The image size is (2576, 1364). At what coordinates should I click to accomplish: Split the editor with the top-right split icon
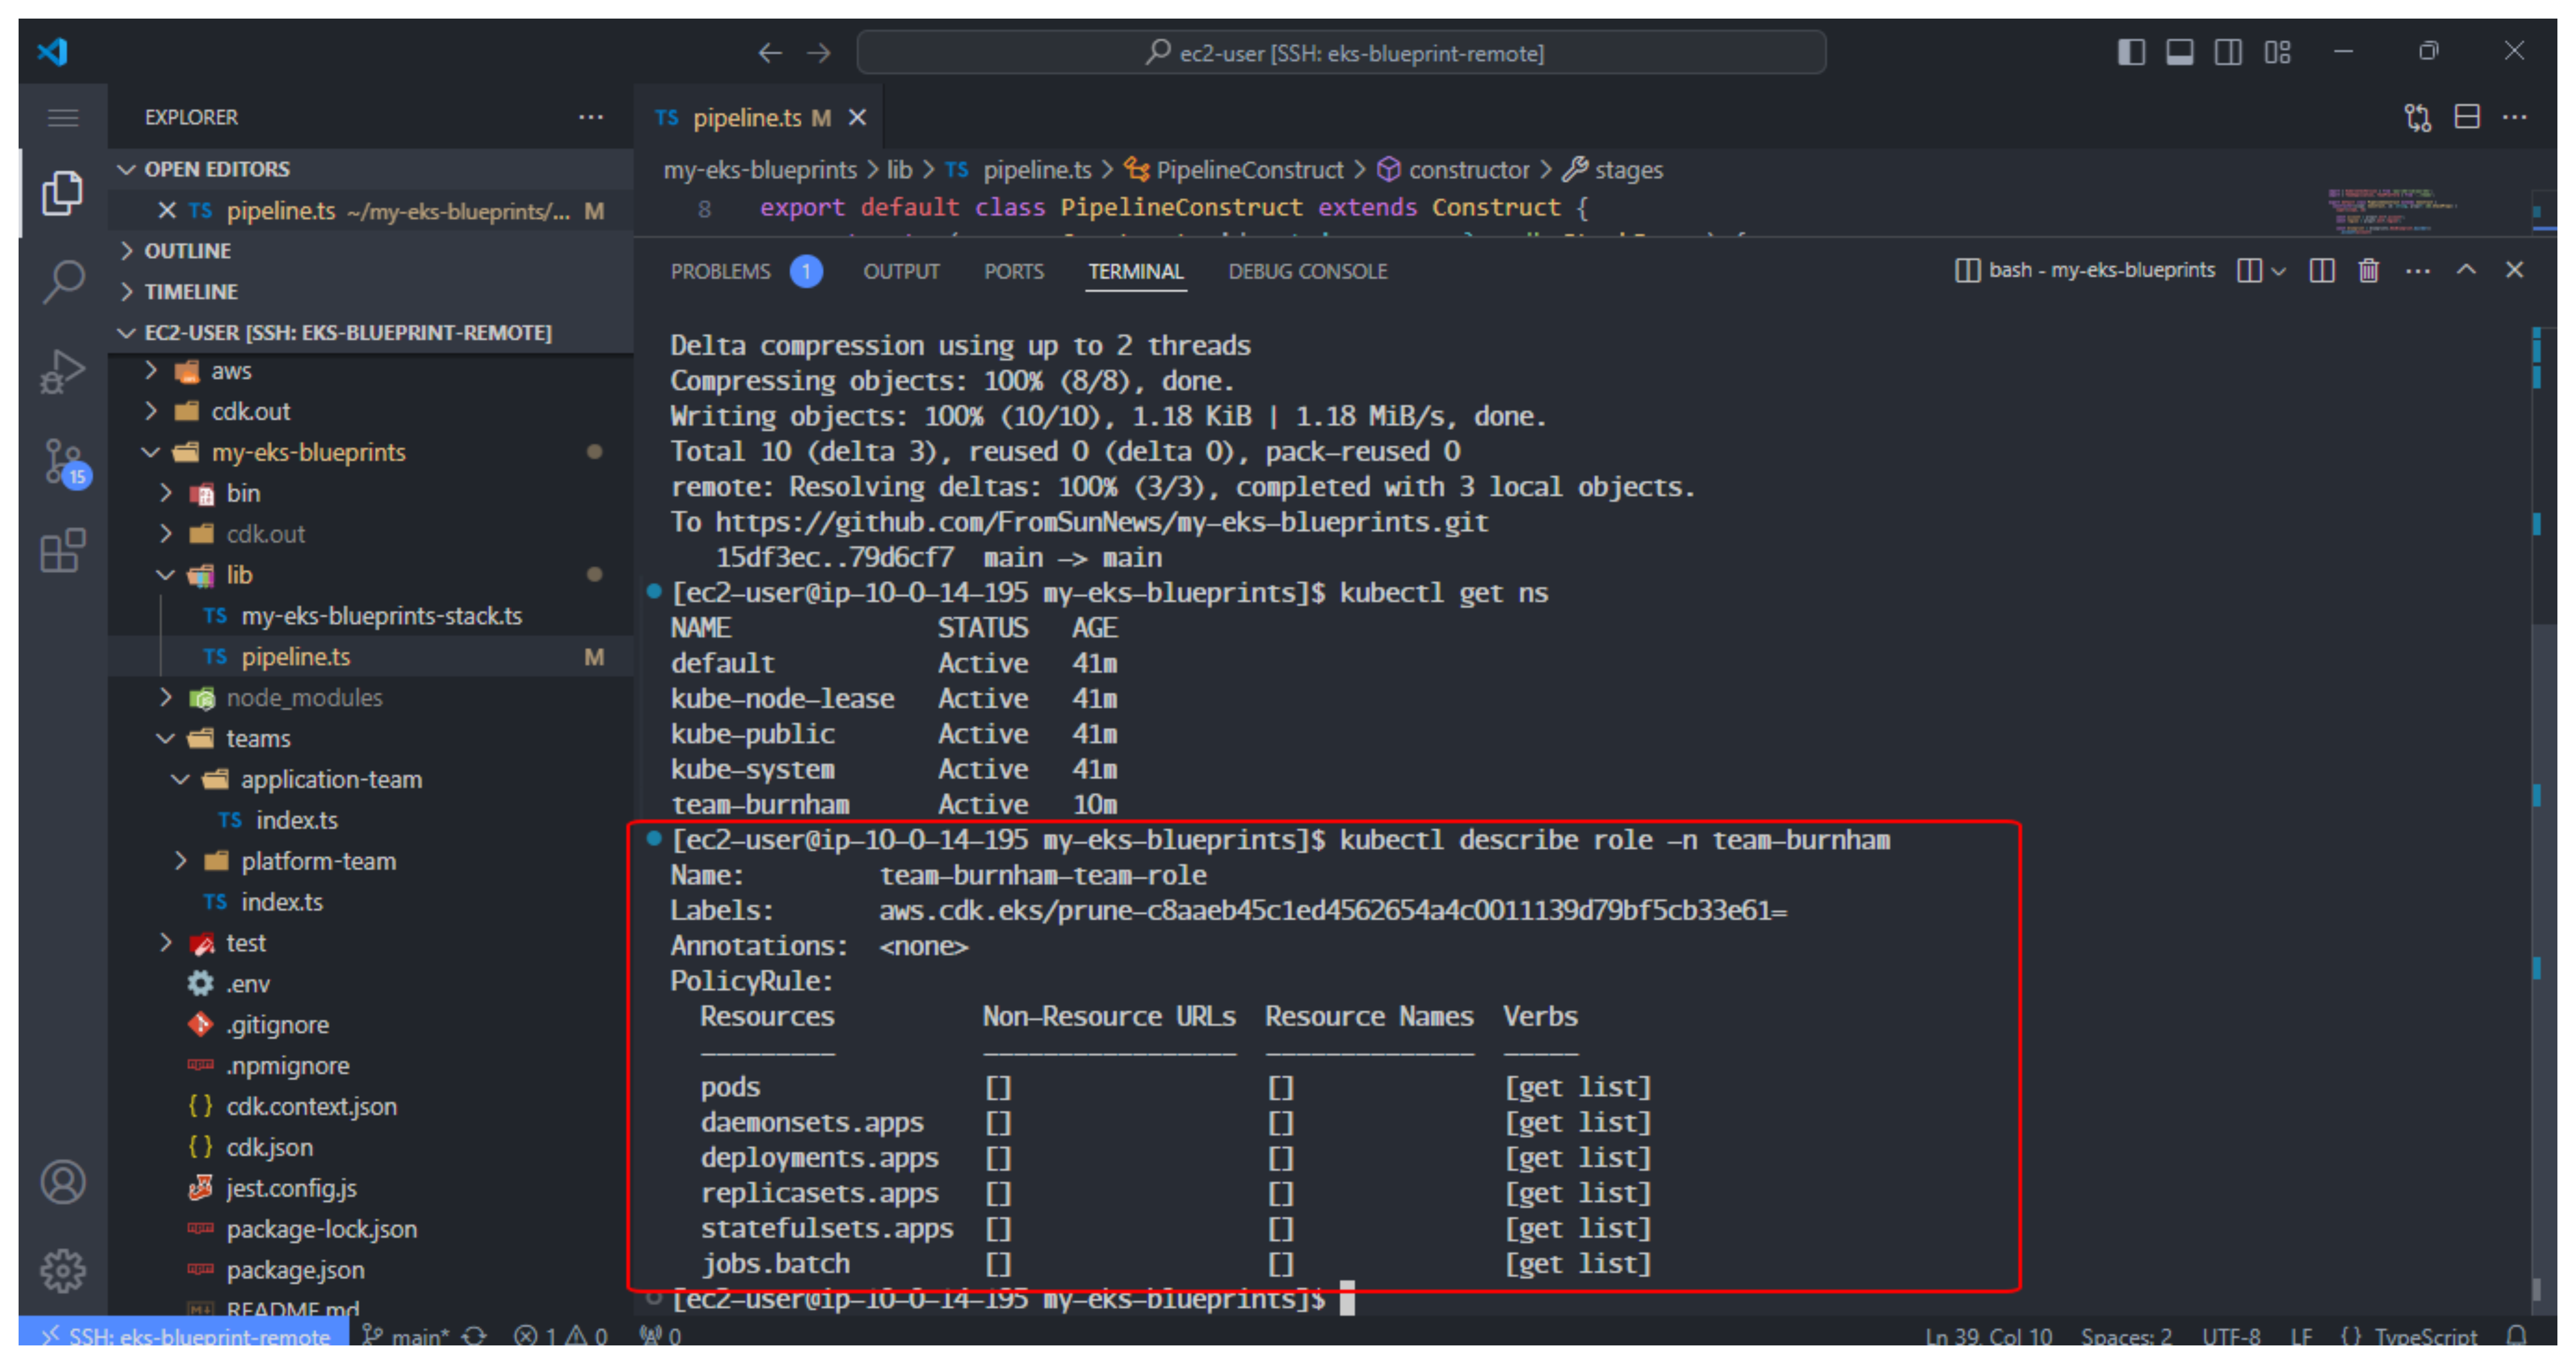(x=2466, y=117)
